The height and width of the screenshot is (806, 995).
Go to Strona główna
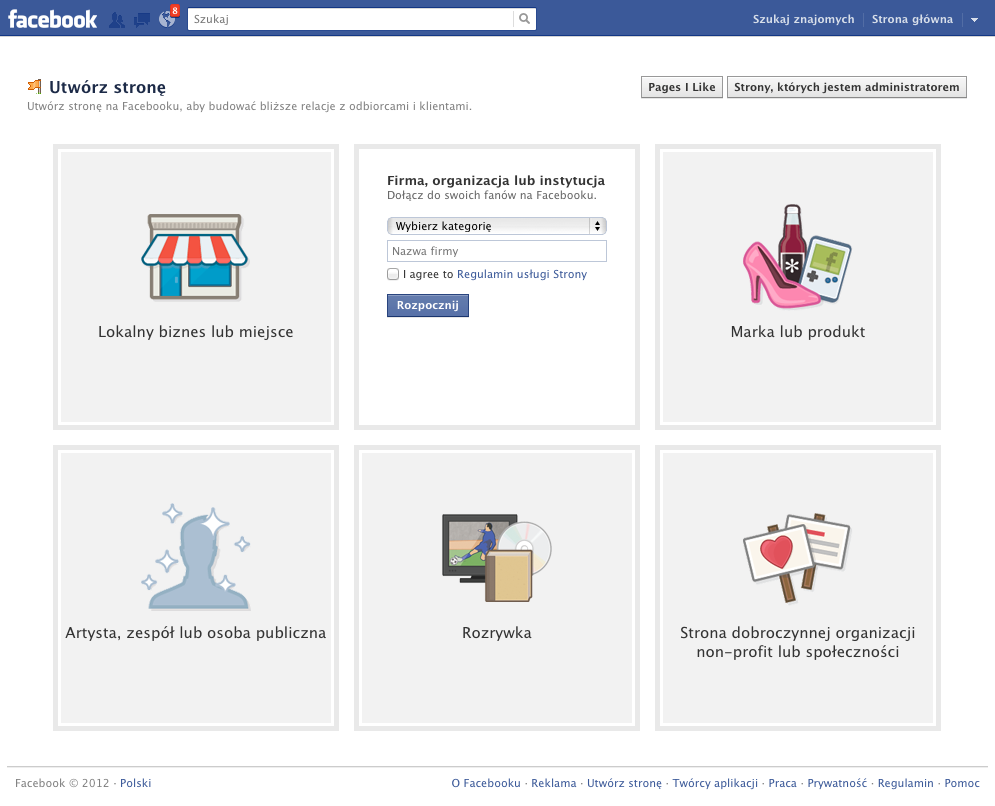(912, 19)
